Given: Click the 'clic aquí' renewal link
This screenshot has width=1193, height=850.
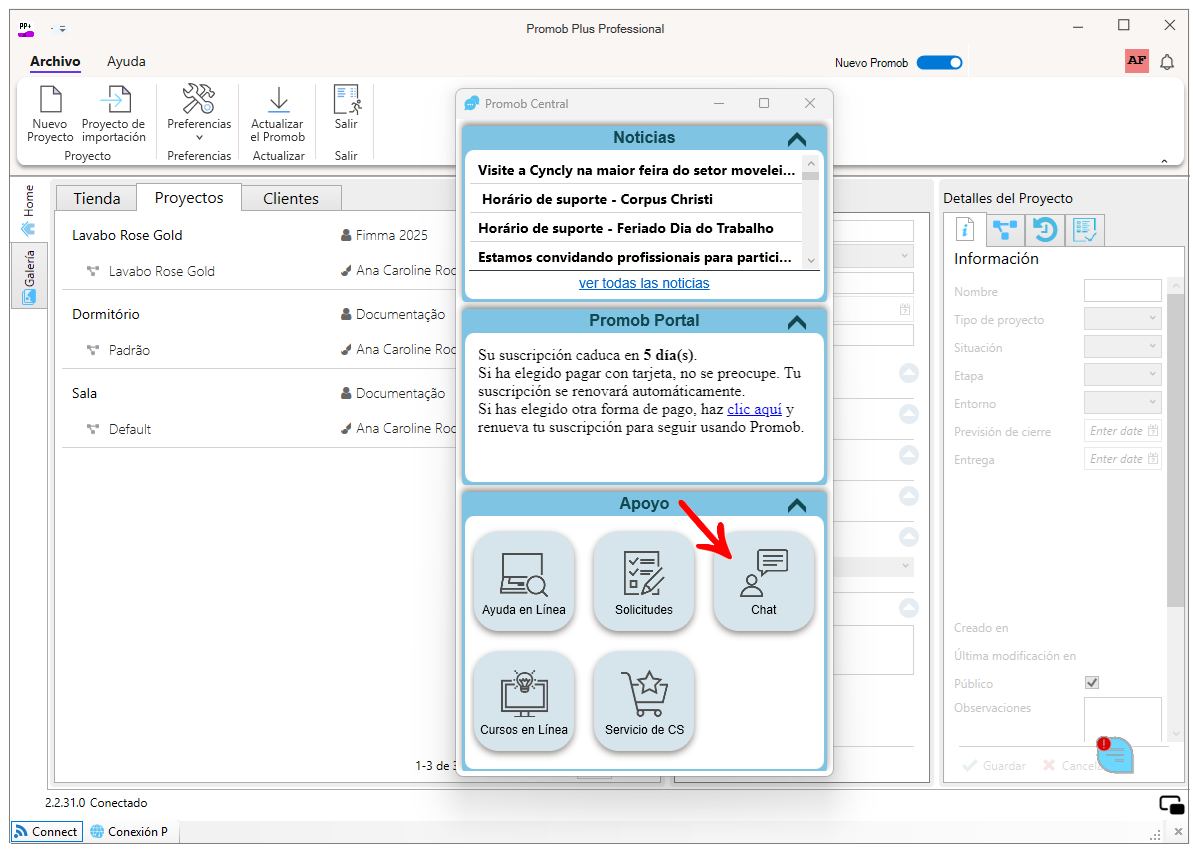Looking at the screenshot, I should coord(754,409).
